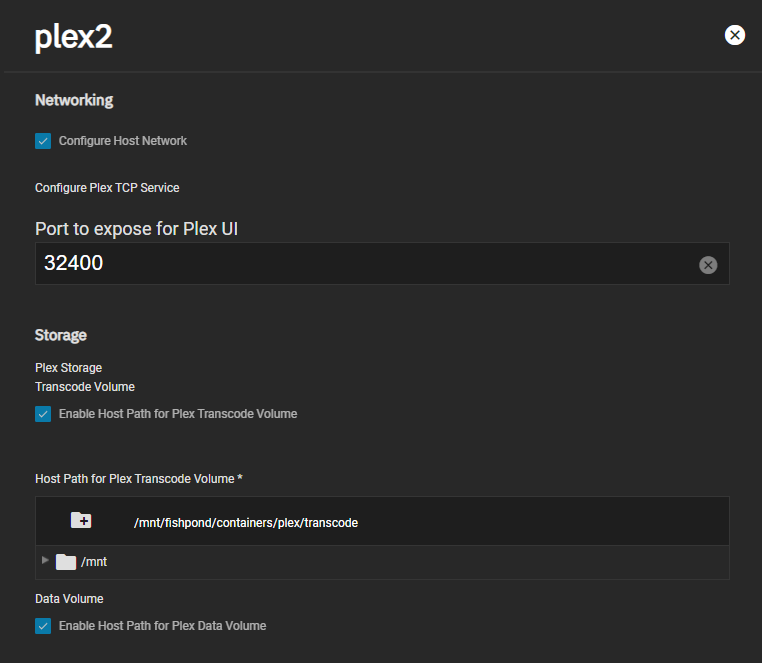Toggle the Configure Host Network checkbox
Viewport: 762px width, 663px height.
point(43,141)
